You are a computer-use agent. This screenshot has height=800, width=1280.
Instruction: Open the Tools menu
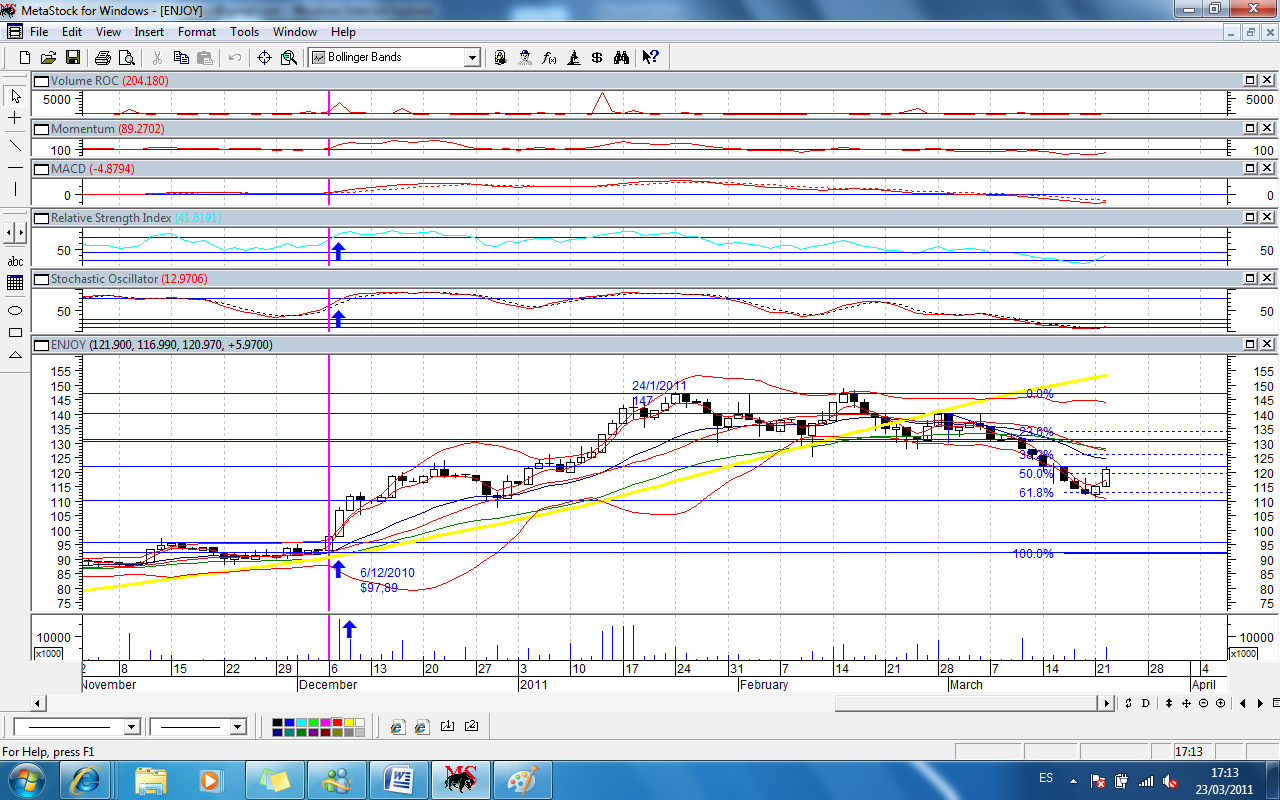pyautogui.click(x=244, y=32)
